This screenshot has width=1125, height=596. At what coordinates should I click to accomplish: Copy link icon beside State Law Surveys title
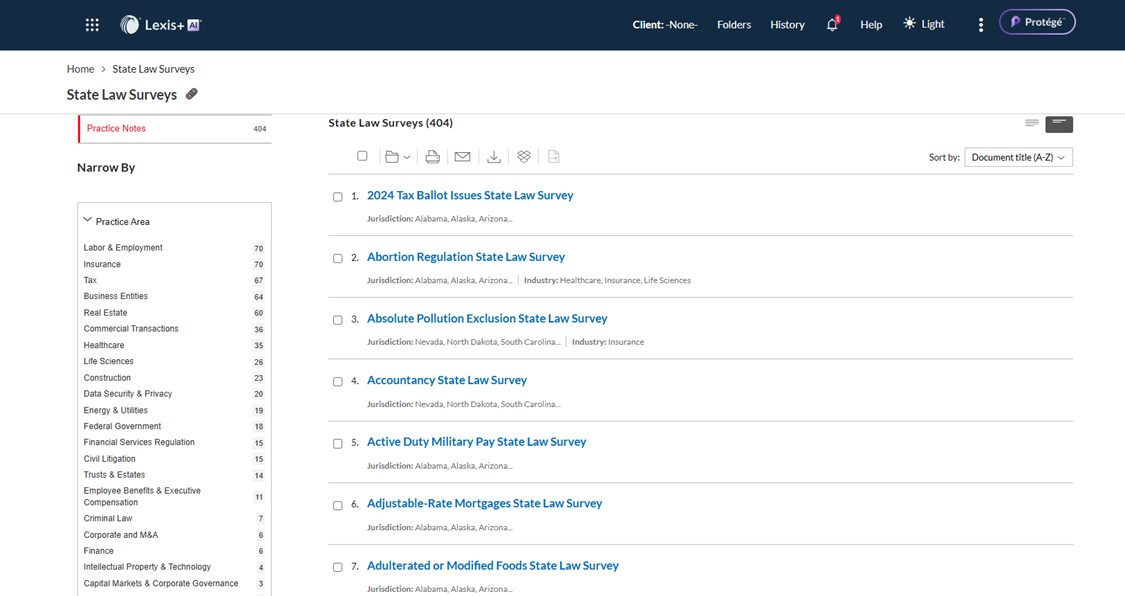point(192,94)
